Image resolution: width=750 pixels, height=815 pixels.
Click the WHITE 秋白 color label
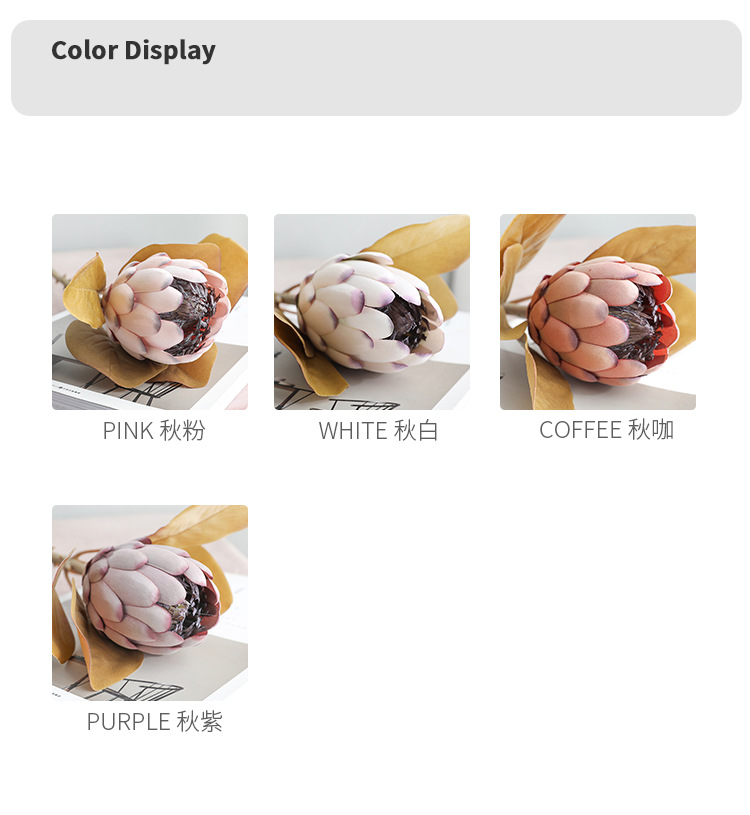[379, 431]
